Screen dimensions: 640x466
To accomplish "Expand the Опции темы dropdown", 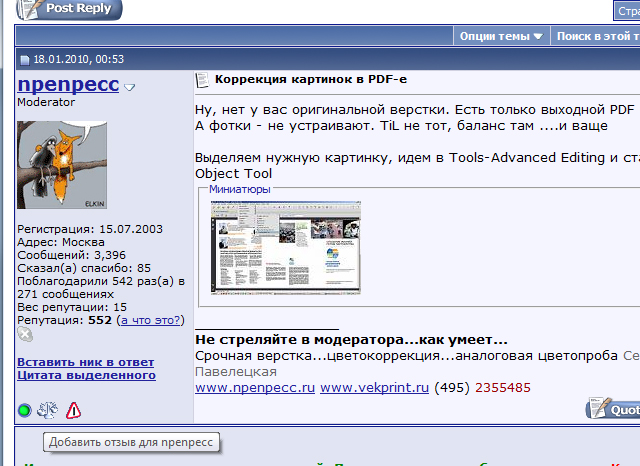I will coord(501,36).
